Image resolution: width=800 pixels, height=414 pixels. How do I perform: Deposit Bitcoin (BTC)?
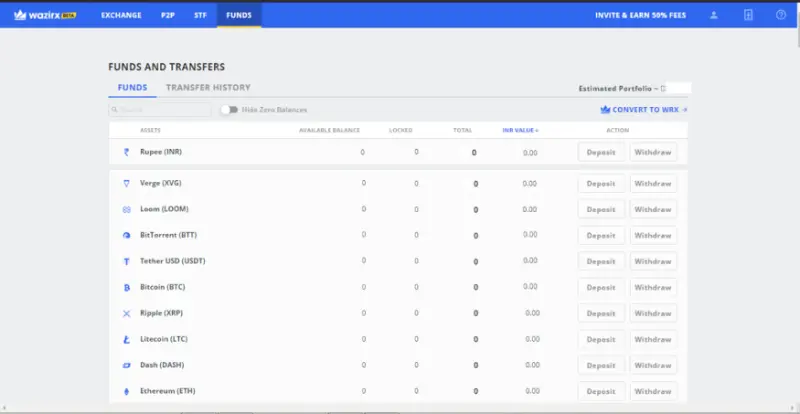(601, 287)
